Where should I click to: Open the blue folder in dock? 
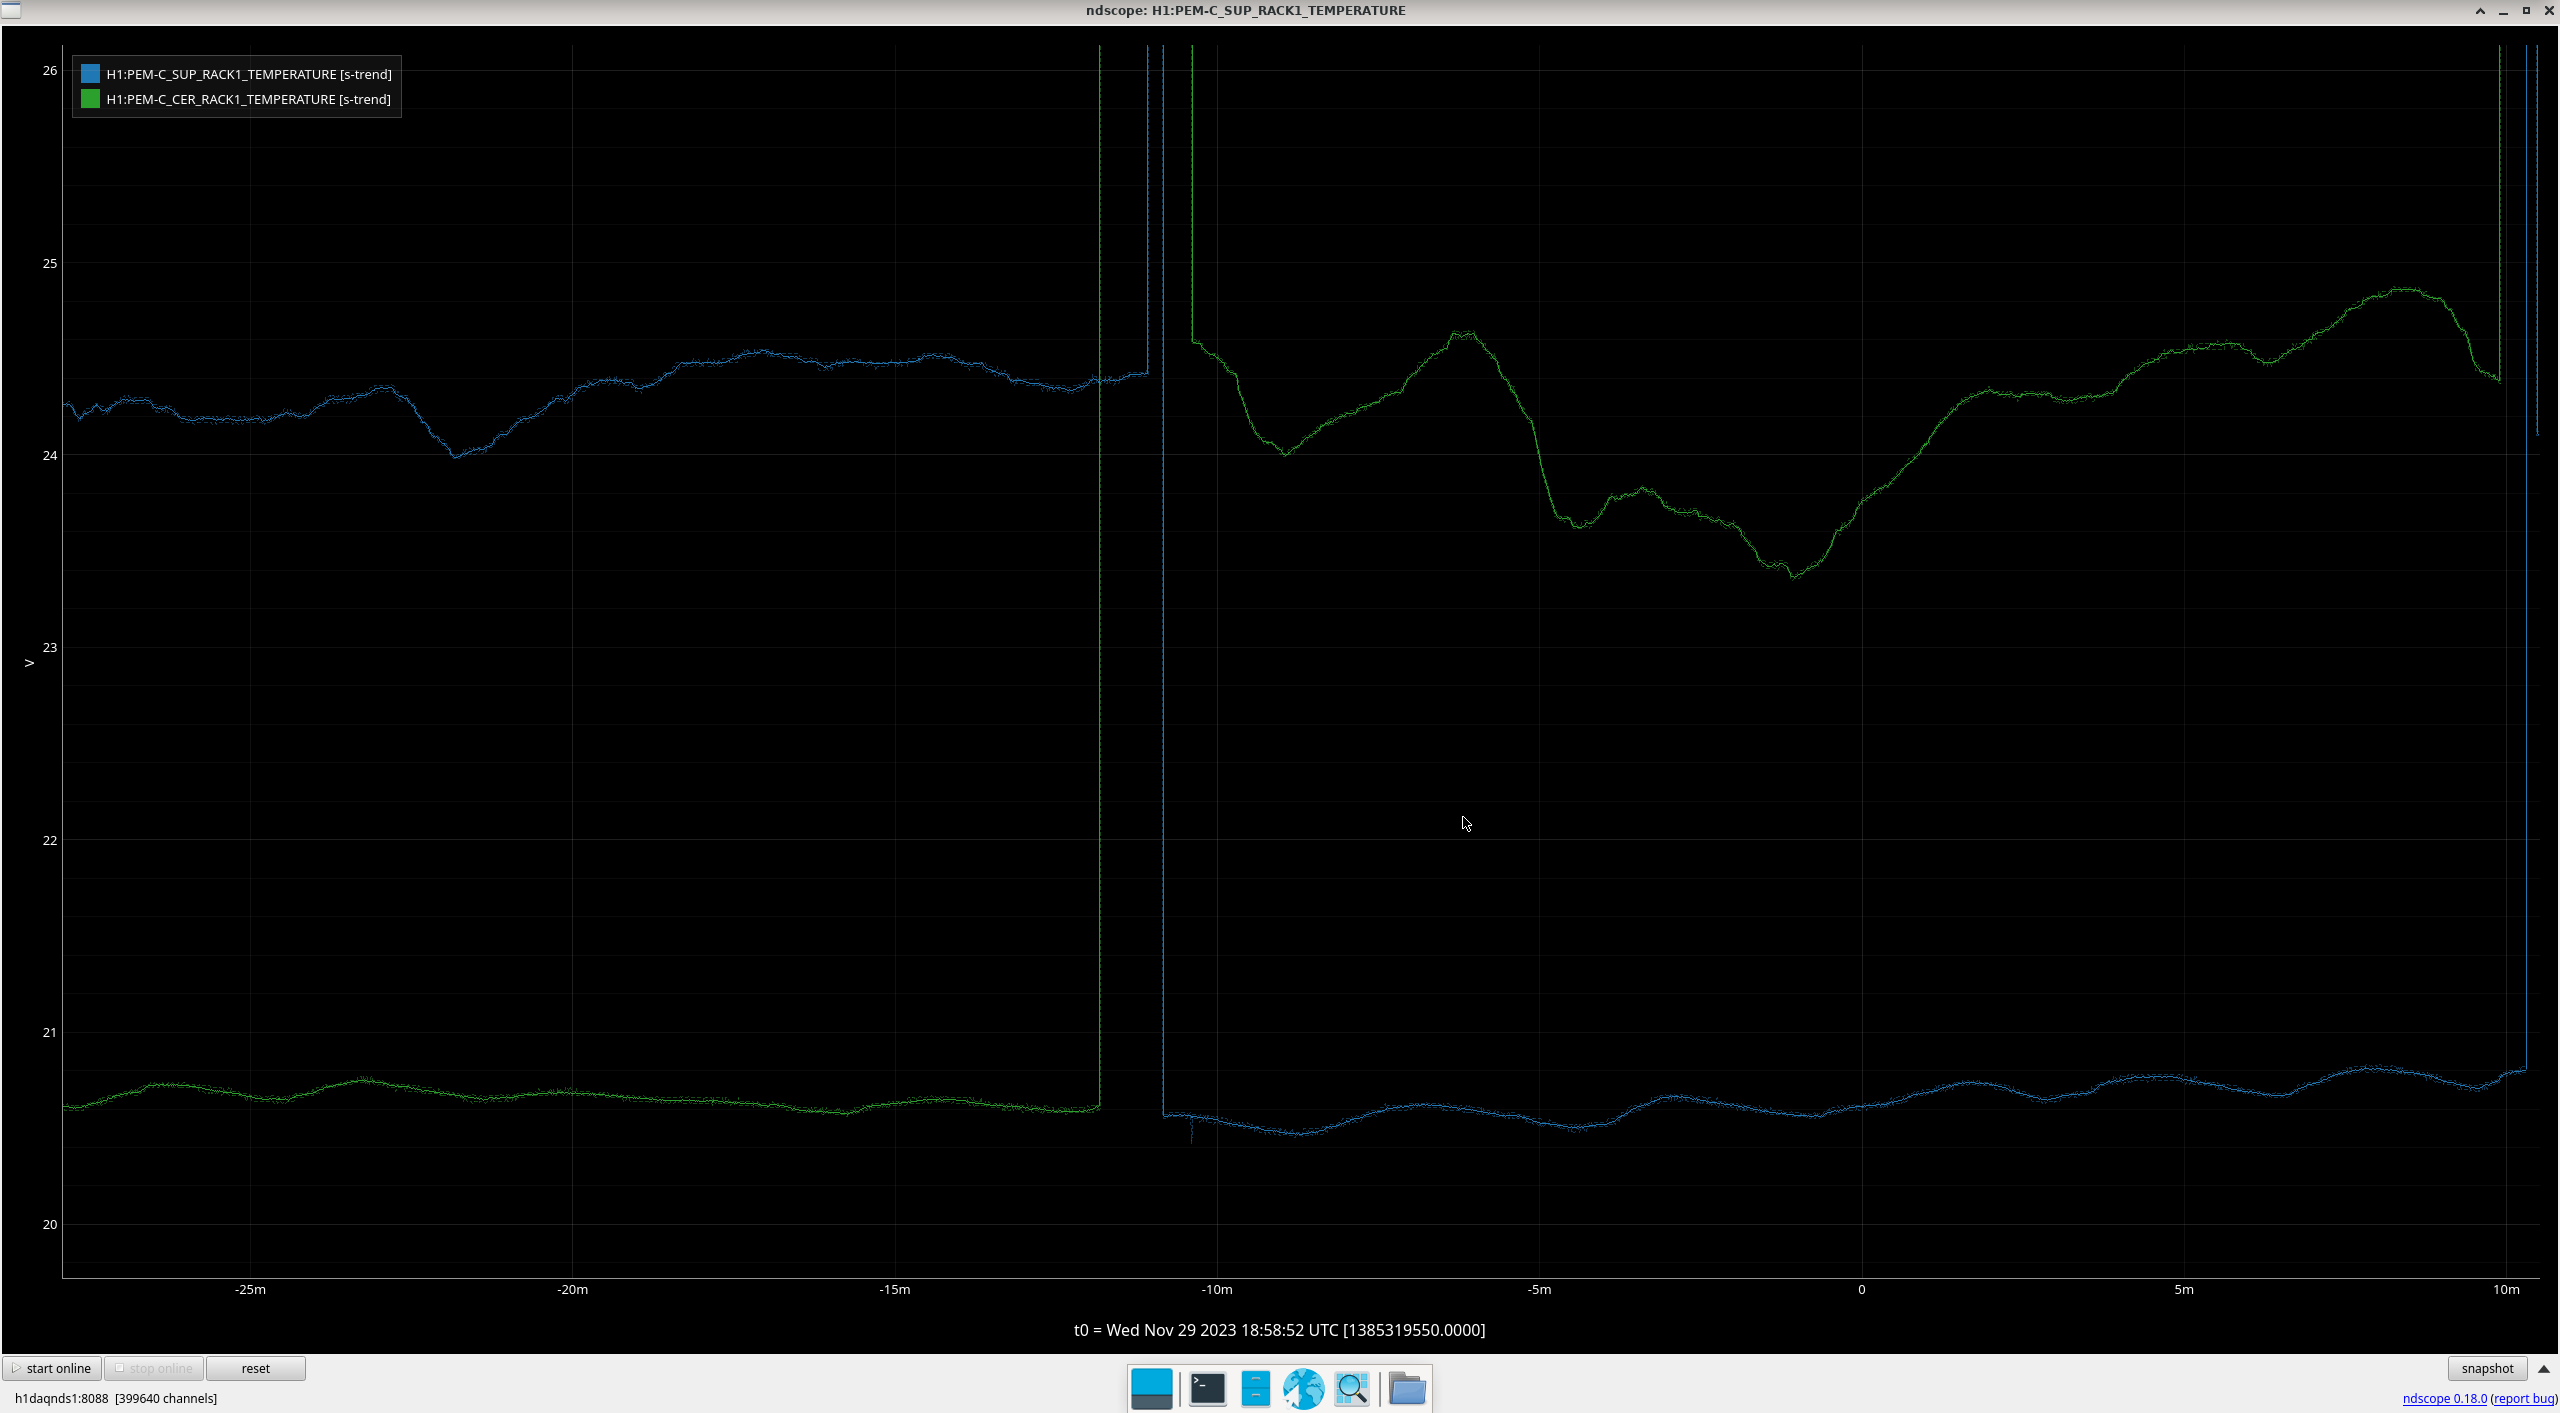(1407, 1388)
